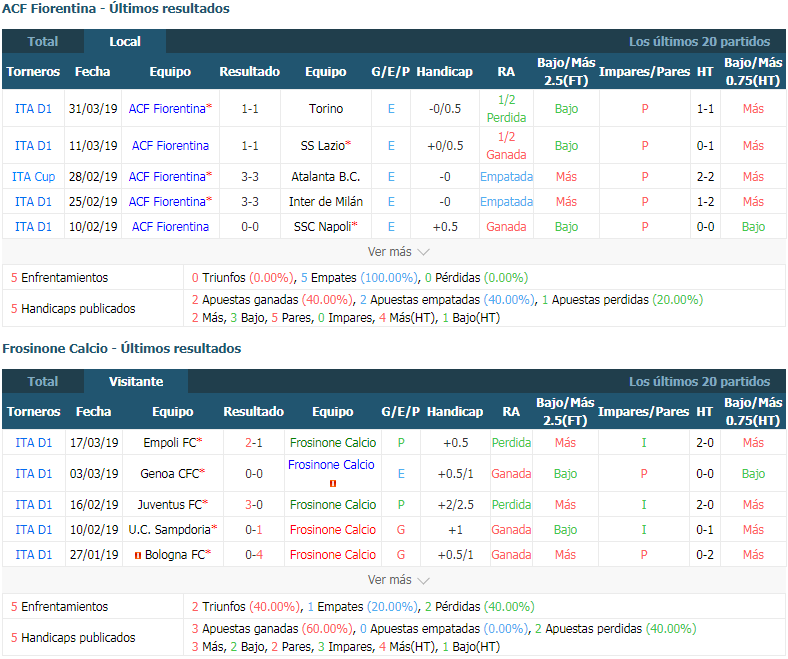Click handicap value -0/0.5
788x659 pixels.
[x=445, y=109]
